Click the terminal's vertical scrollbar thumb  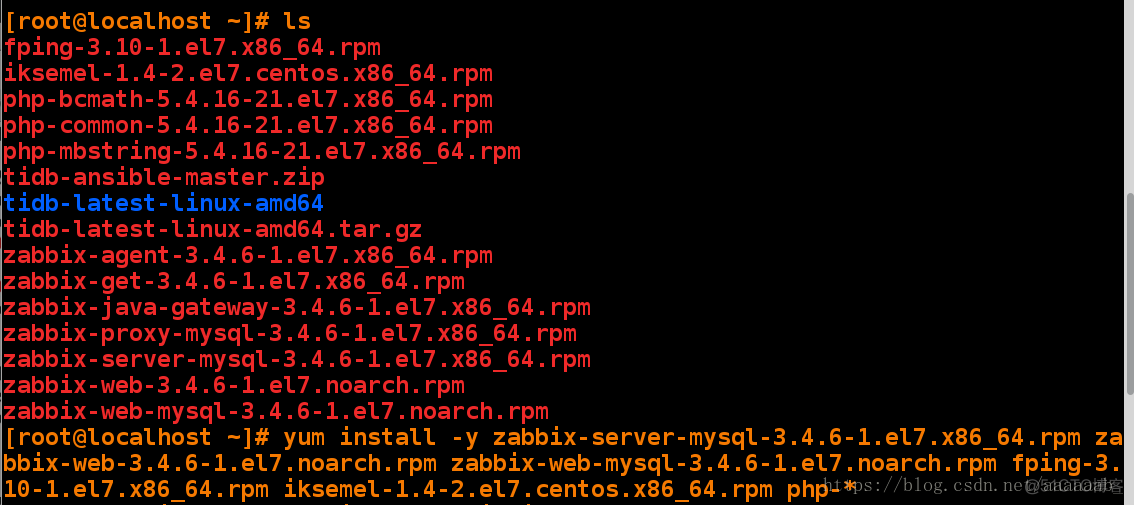coord(1130,294)
